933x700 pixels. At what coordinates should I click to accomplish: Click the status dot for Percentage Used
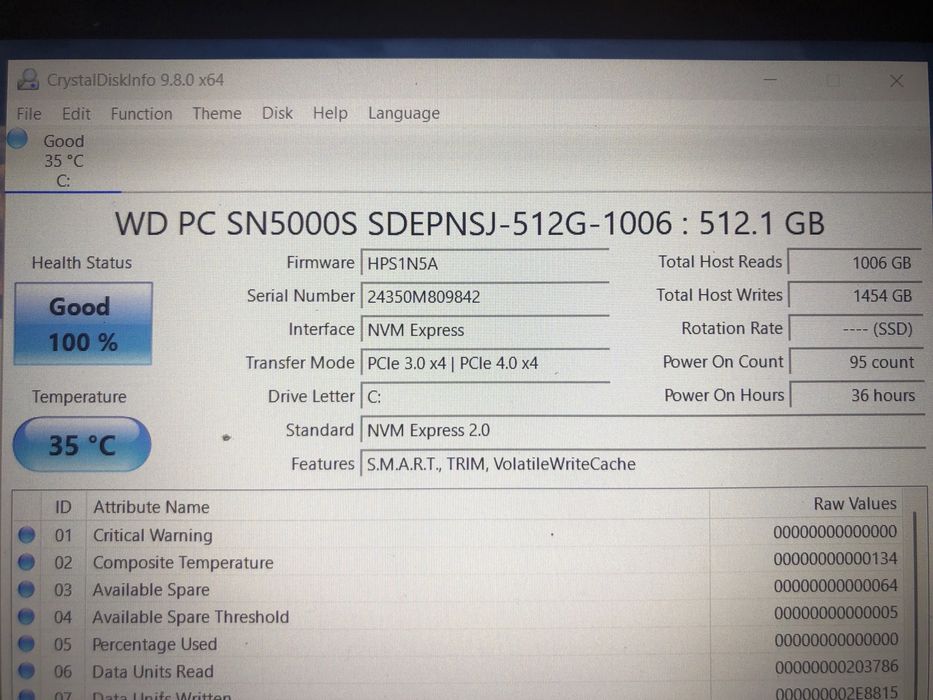[x=26, y=643]
